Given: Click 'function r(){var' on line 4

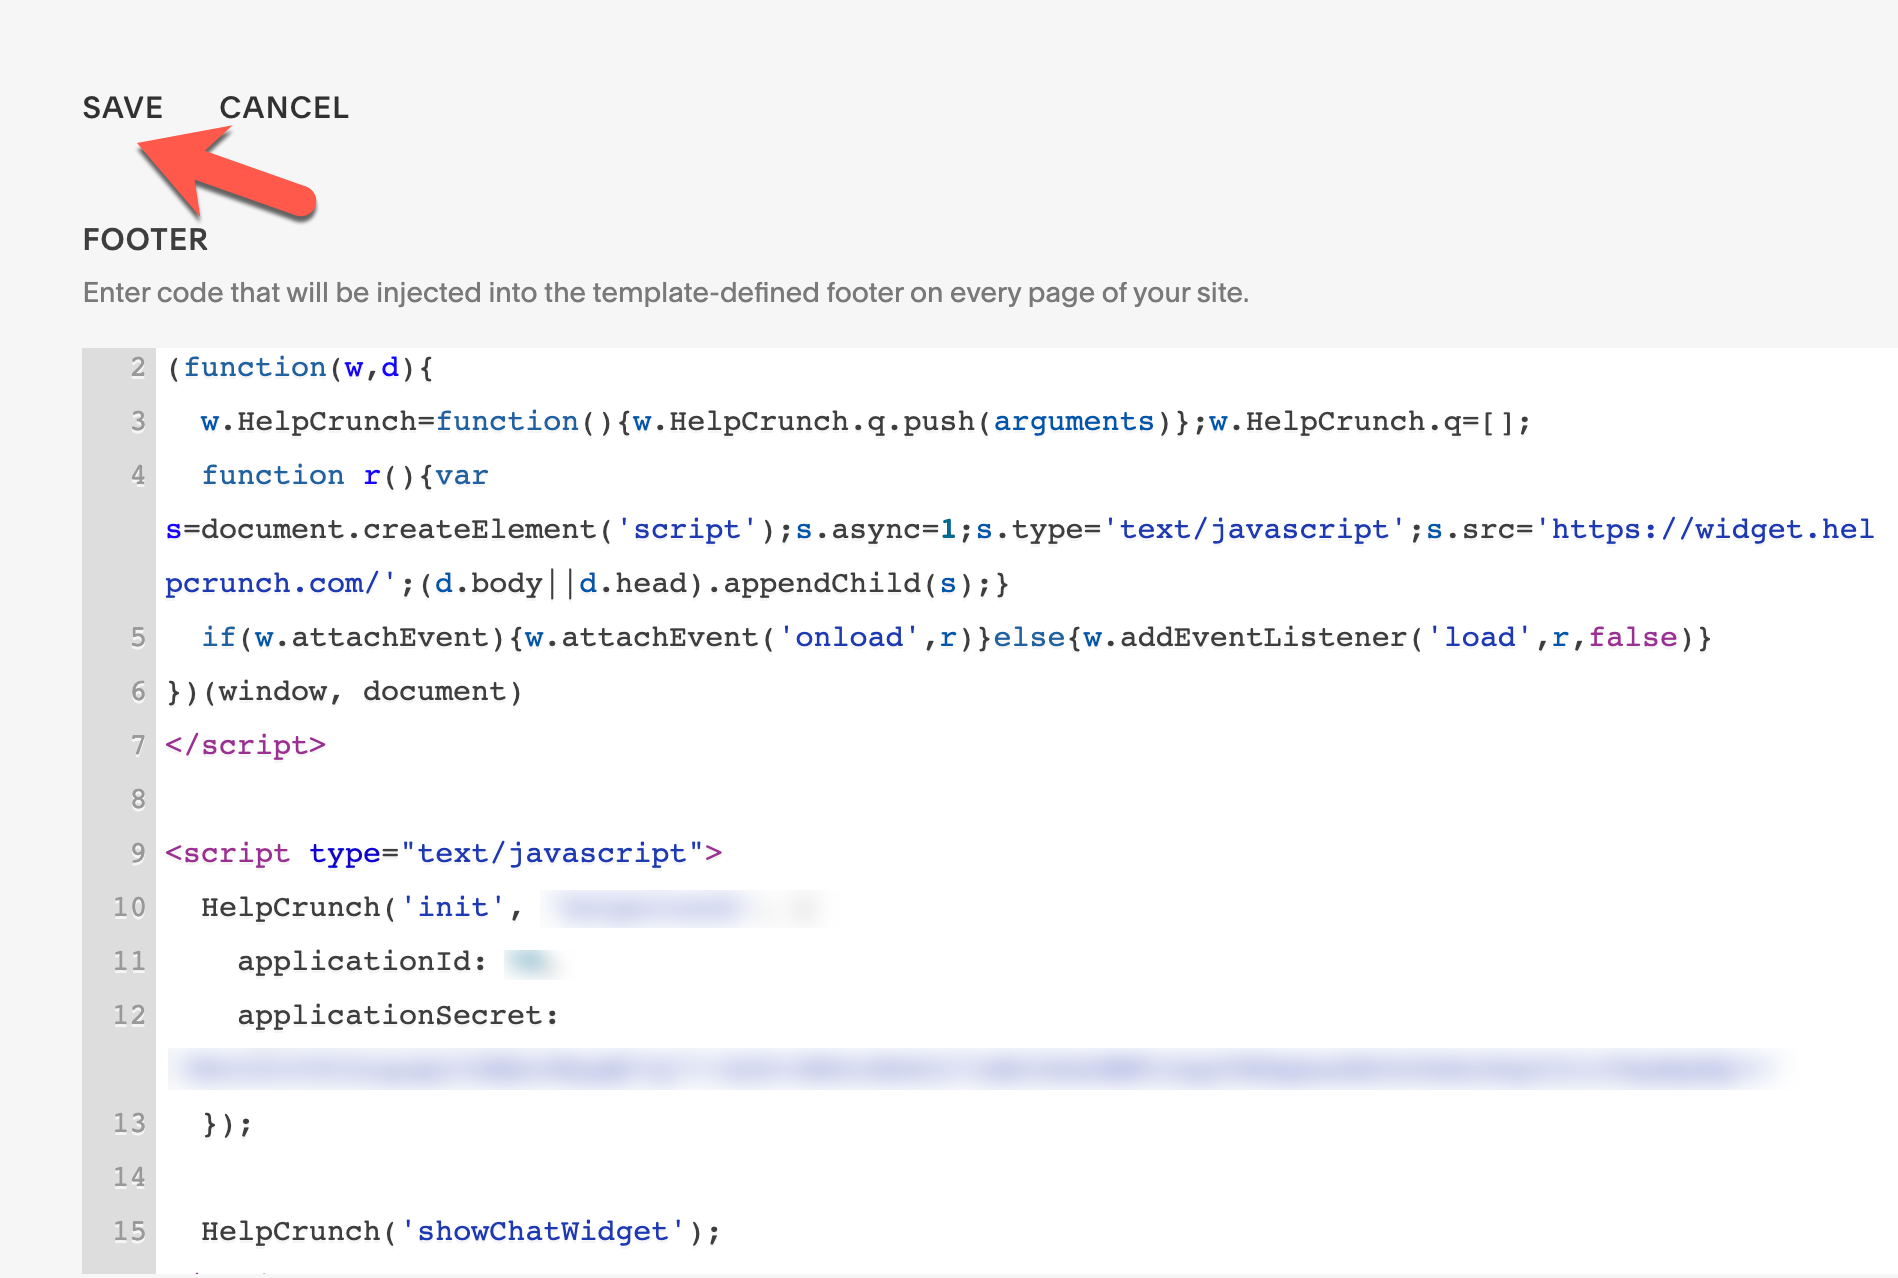Looking at the screenshot, I should pos(345,476).
